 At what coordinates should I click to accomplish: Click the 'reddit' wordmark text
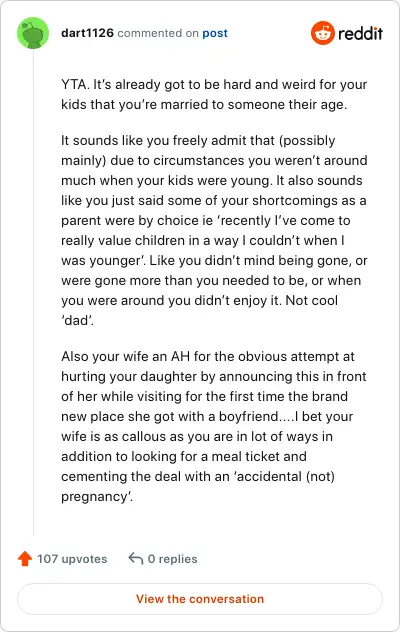[360, 33]
